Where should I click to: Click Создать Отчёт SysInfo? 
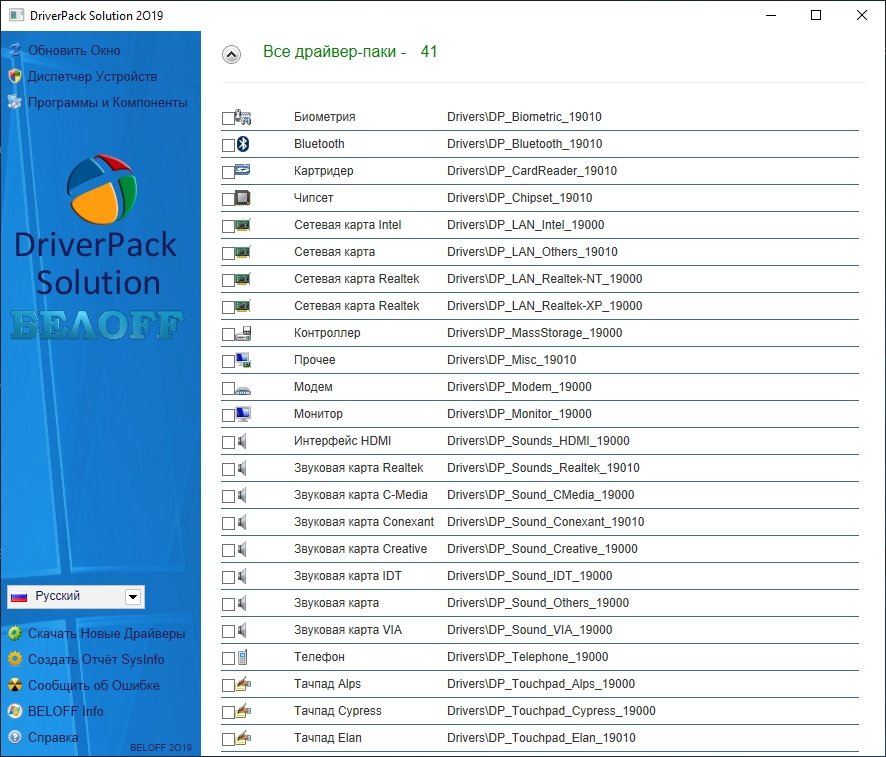click(96, 659)
